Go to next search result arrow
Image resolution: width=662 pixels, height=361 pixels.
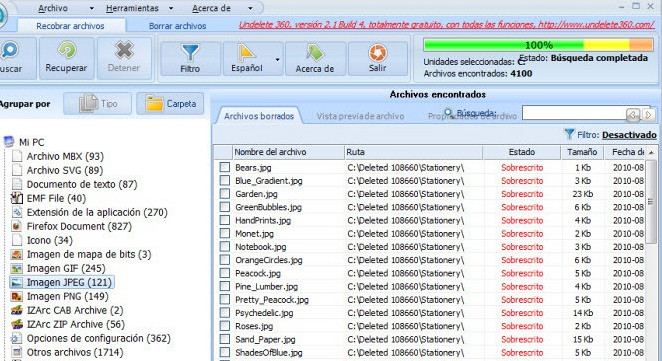click(648, 114)
